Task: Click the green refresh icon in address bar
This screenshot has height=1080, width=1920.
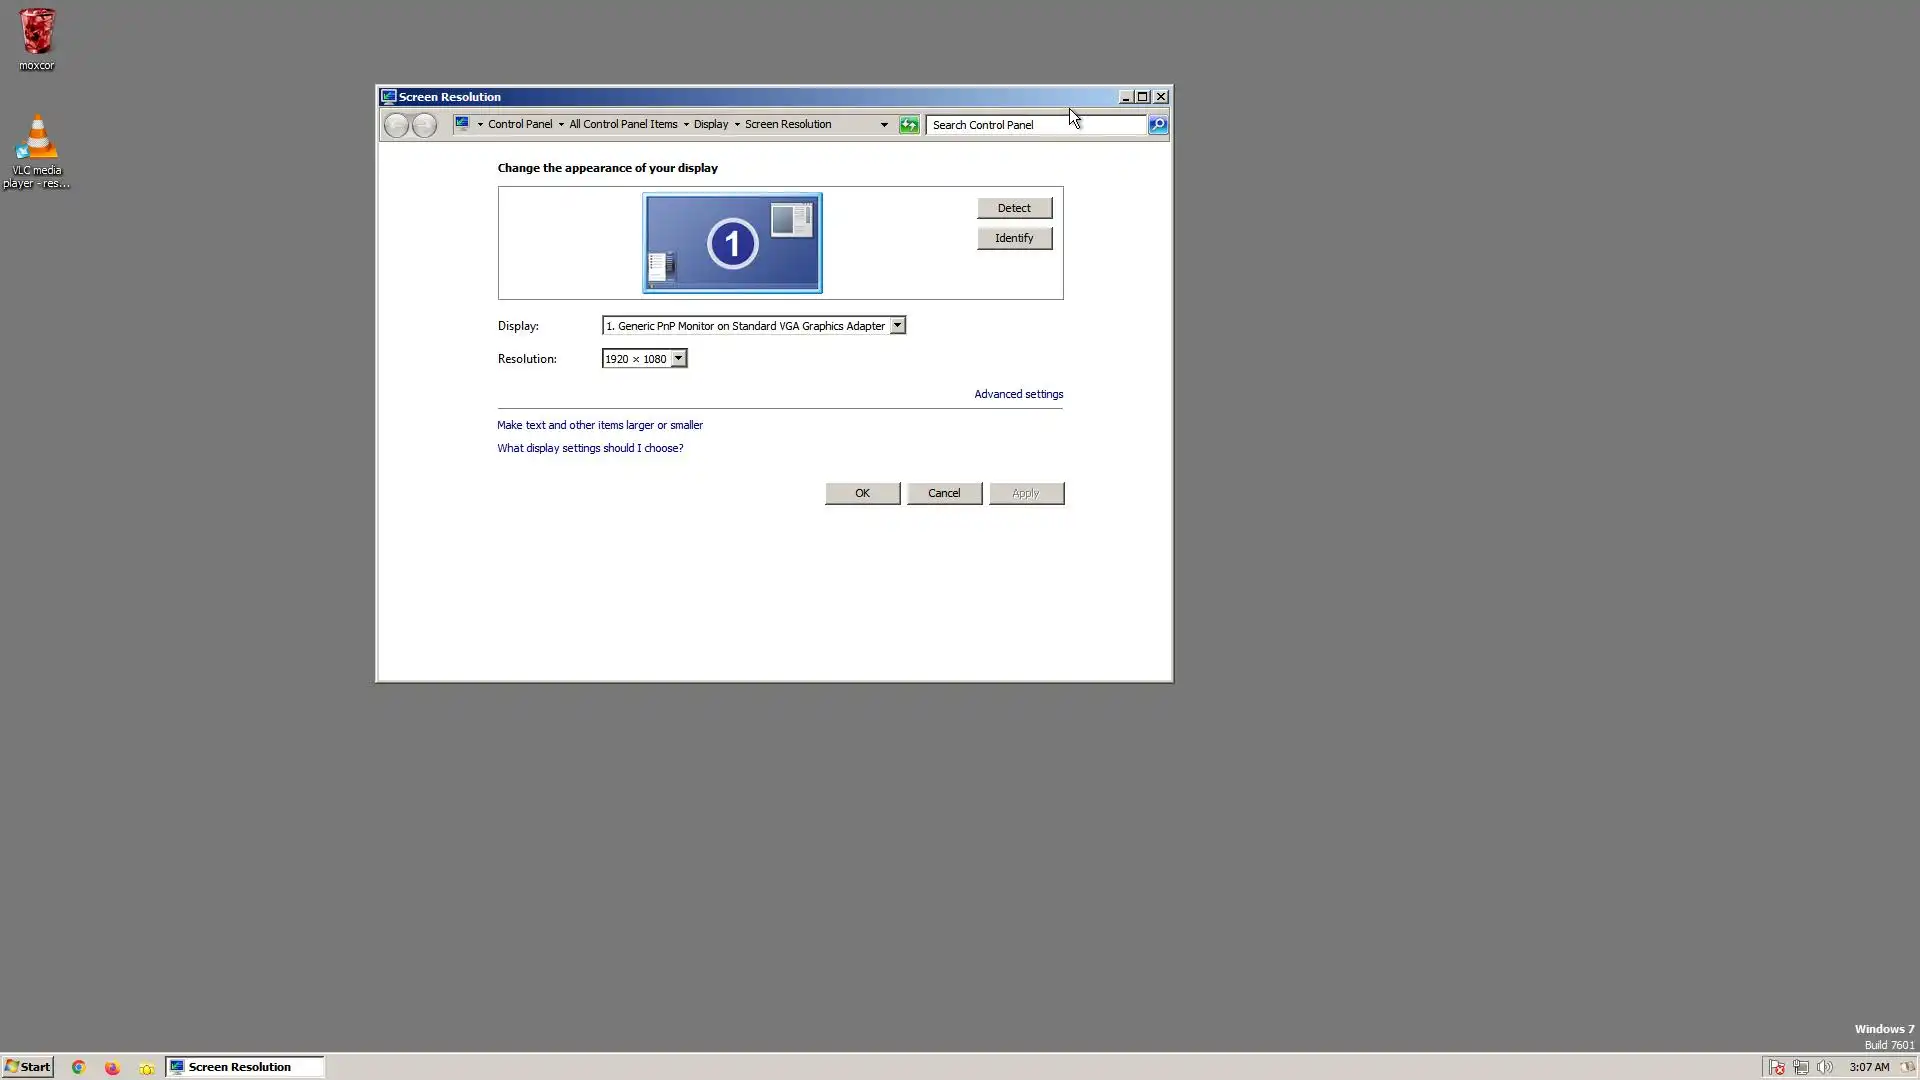Action: click(x=908, y=125)
